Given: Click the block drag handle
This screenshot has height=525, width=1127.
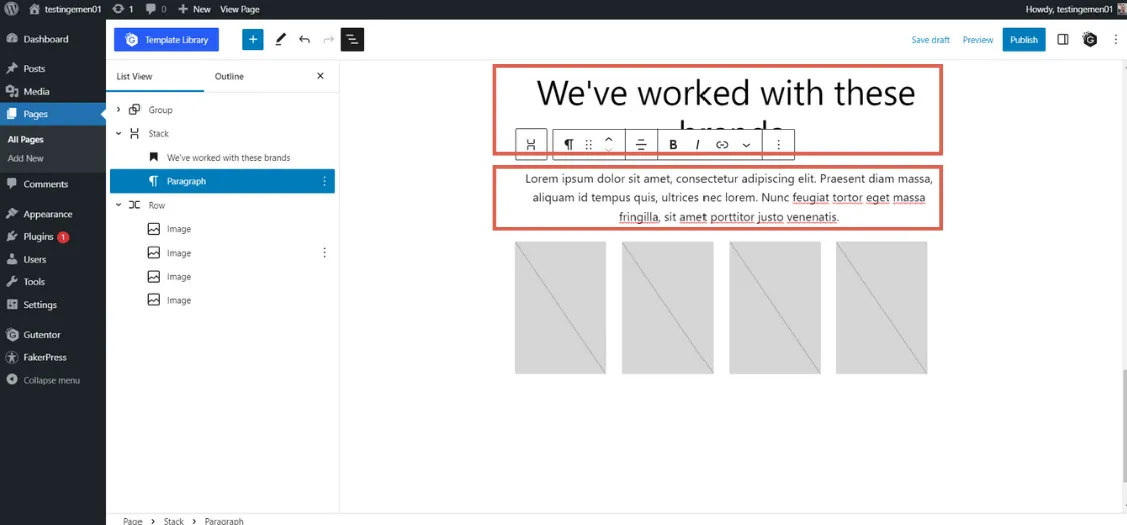Looking at the screenshot, I should click(x=589, y=144).
